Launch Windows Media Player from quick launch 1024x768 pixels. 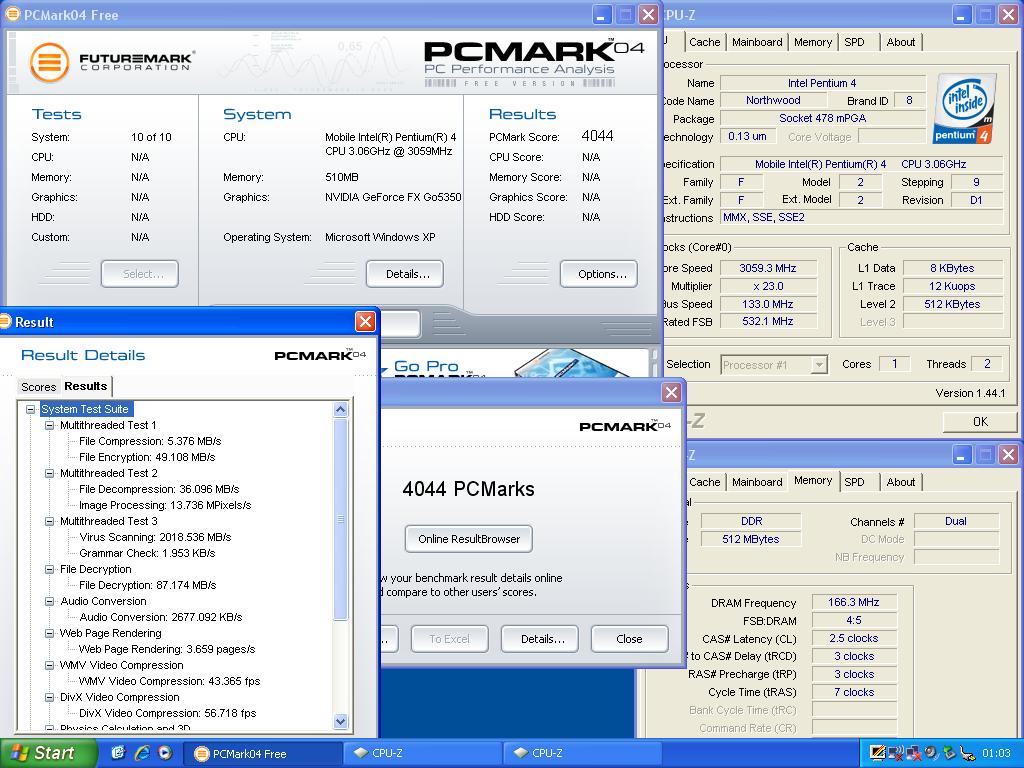click(x=165, y=753)
